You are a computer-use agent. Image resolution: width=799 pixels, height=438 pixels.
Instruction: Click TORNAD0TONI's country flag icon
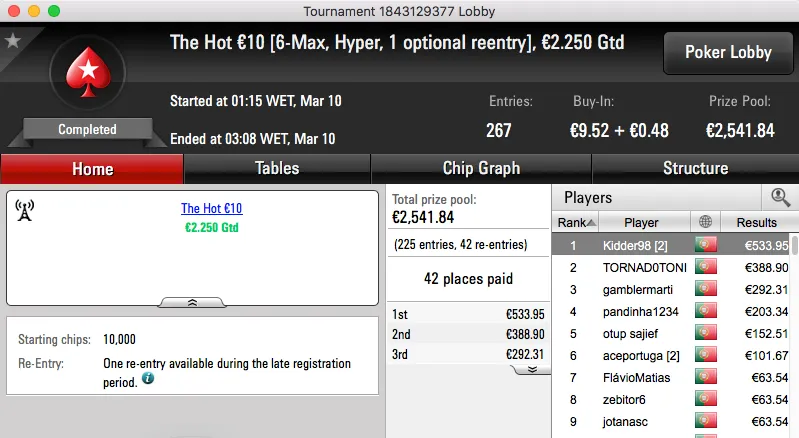[x=707, y=267]
